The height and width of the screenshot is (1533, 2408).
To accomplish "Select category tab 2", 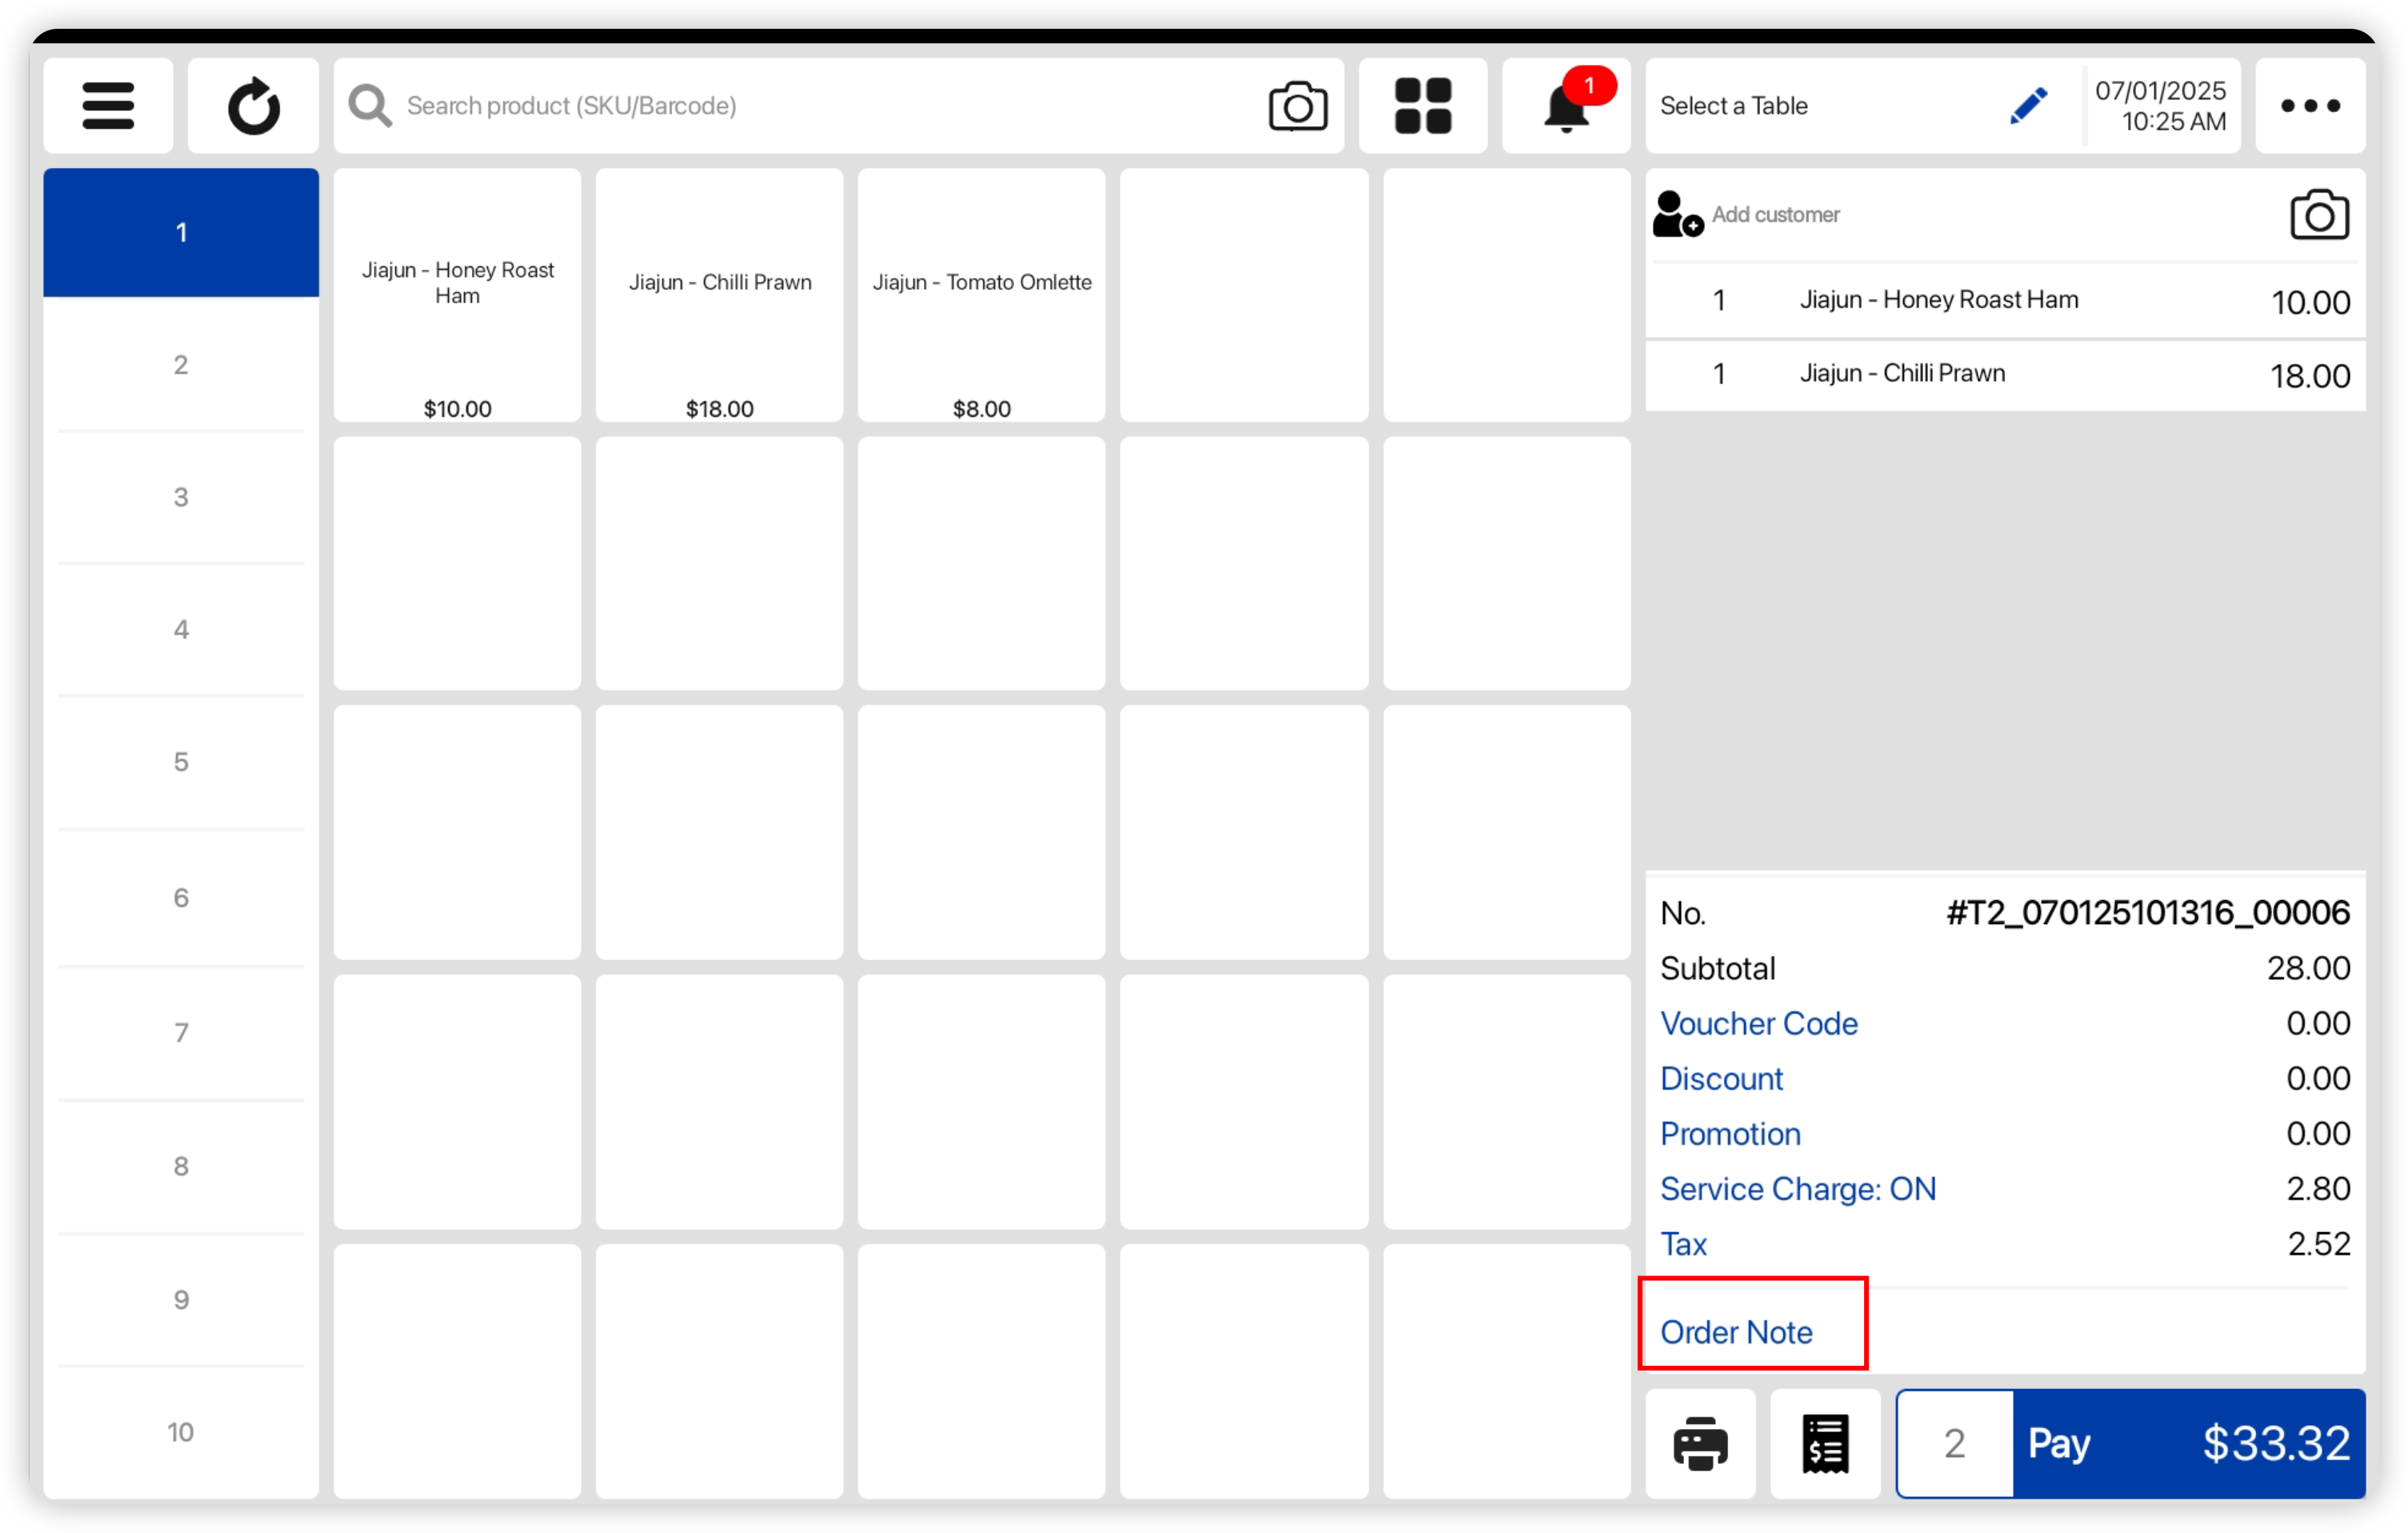I will (x=181, y=365).
